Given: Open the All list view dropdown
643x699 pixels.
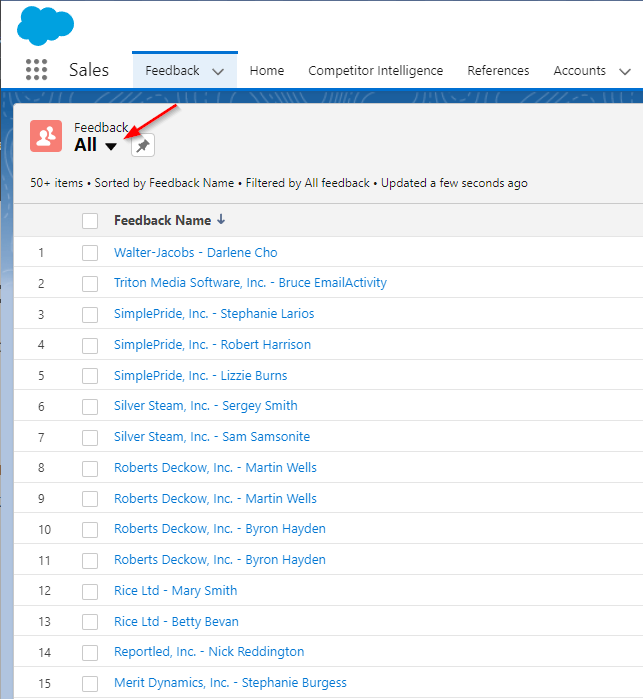Looking at the screenshot, I should coord(111,146).
